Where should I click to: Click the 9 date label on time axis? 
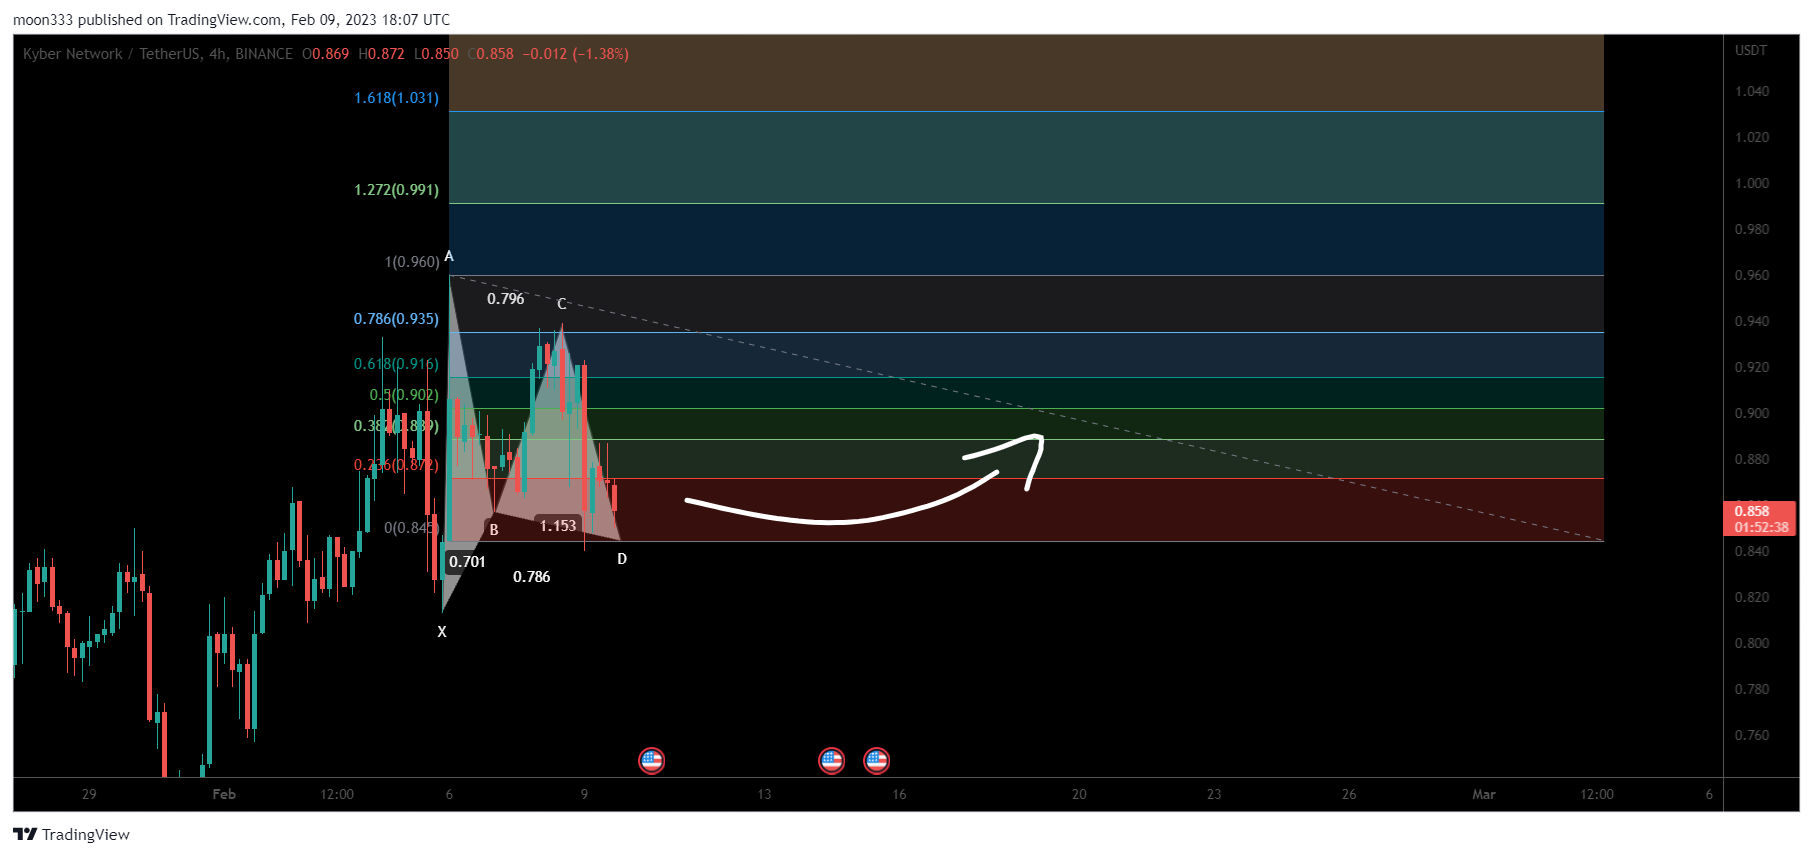pos(584,794)
